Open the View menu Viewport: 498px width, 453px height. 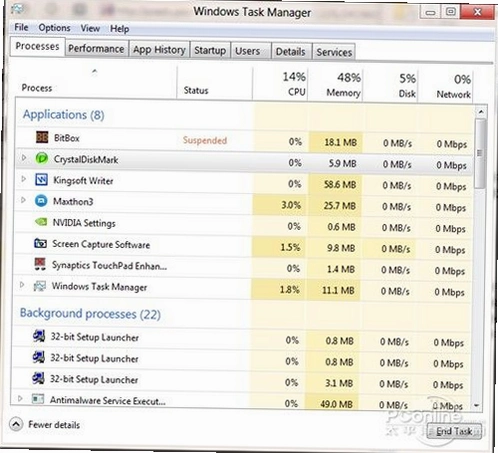90,28
